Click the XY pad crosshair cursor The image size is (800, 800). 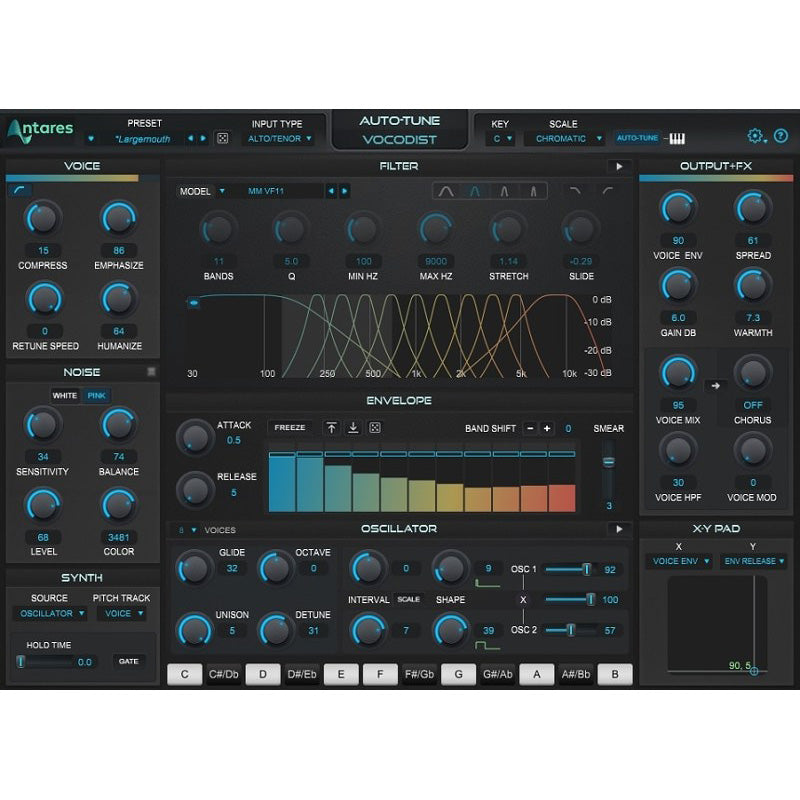[754, 671]
